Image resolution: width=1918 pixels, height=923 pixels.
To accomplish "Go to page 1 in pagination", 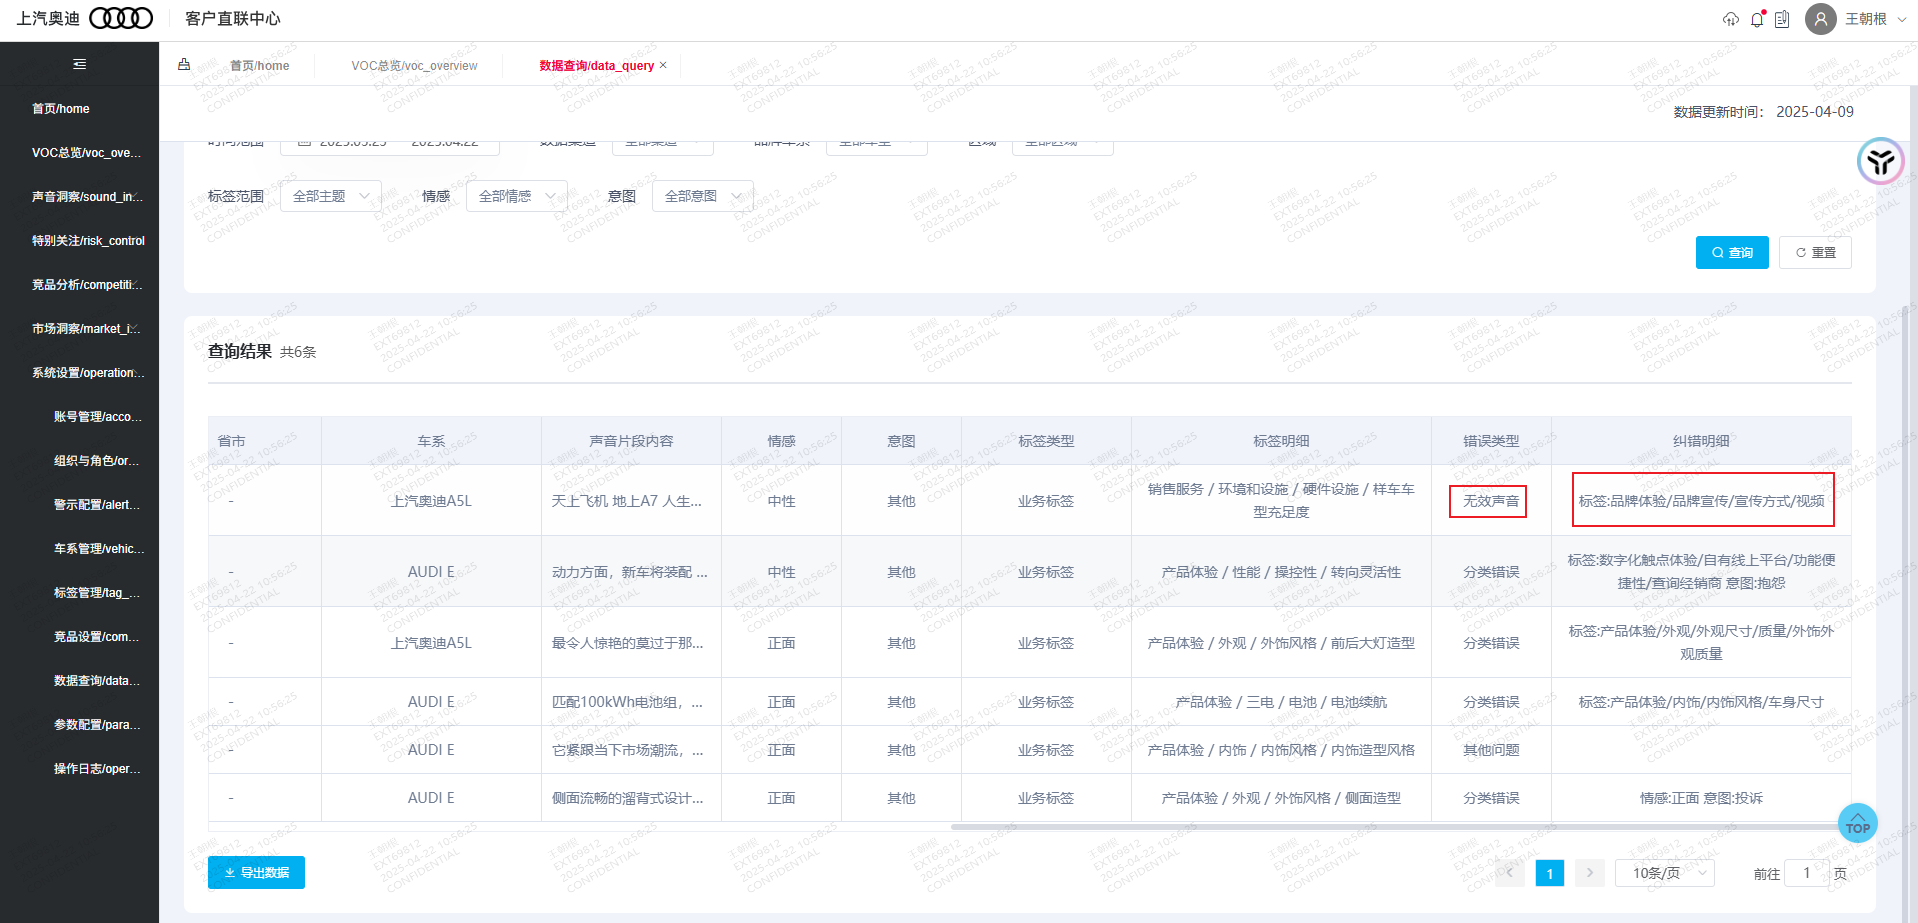I will point(1549,873).
